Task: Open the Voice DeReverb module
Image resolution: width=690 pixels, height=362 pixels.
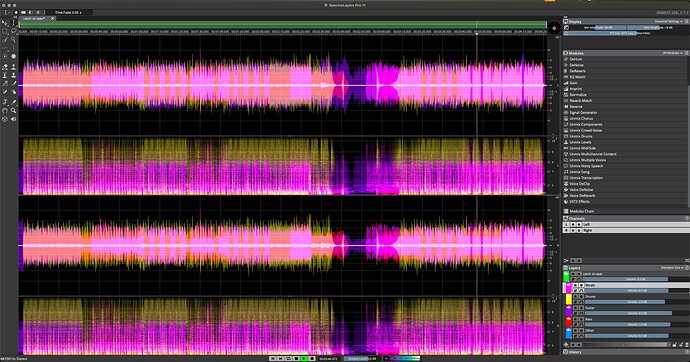Action: pos(582,196)
